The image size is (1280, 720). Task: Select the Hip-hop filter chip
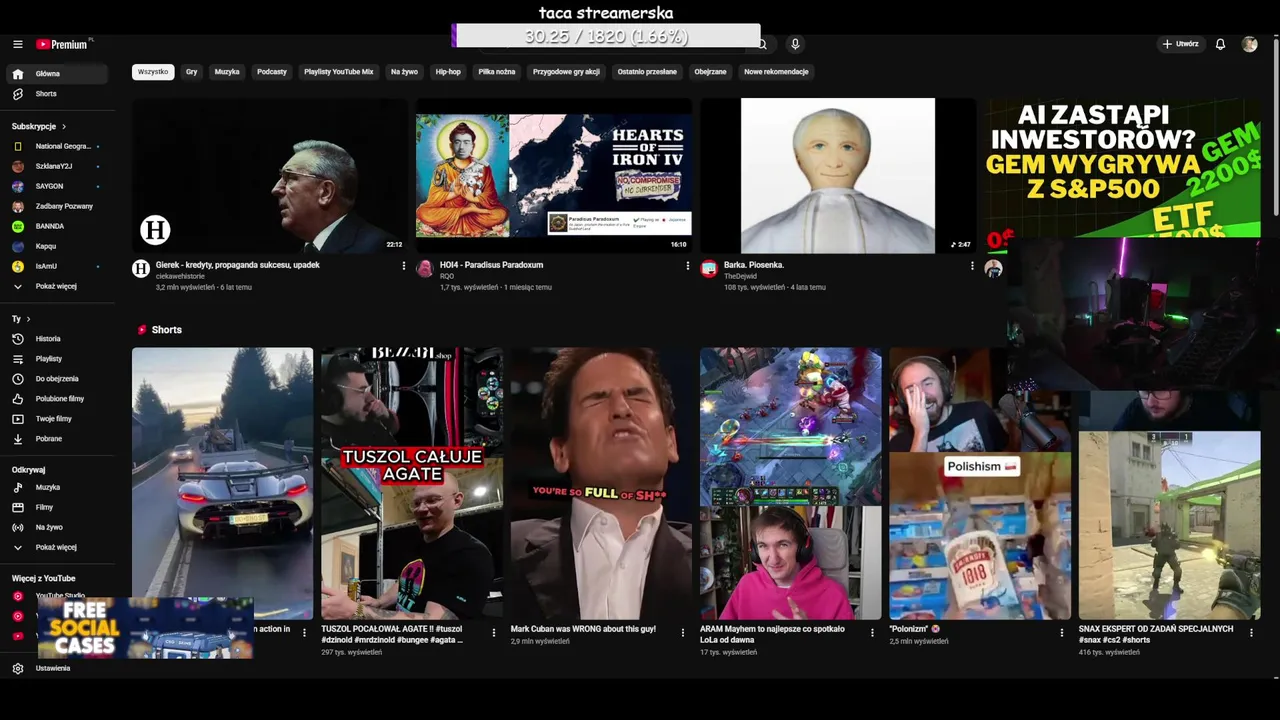click(x=448, y=72)
